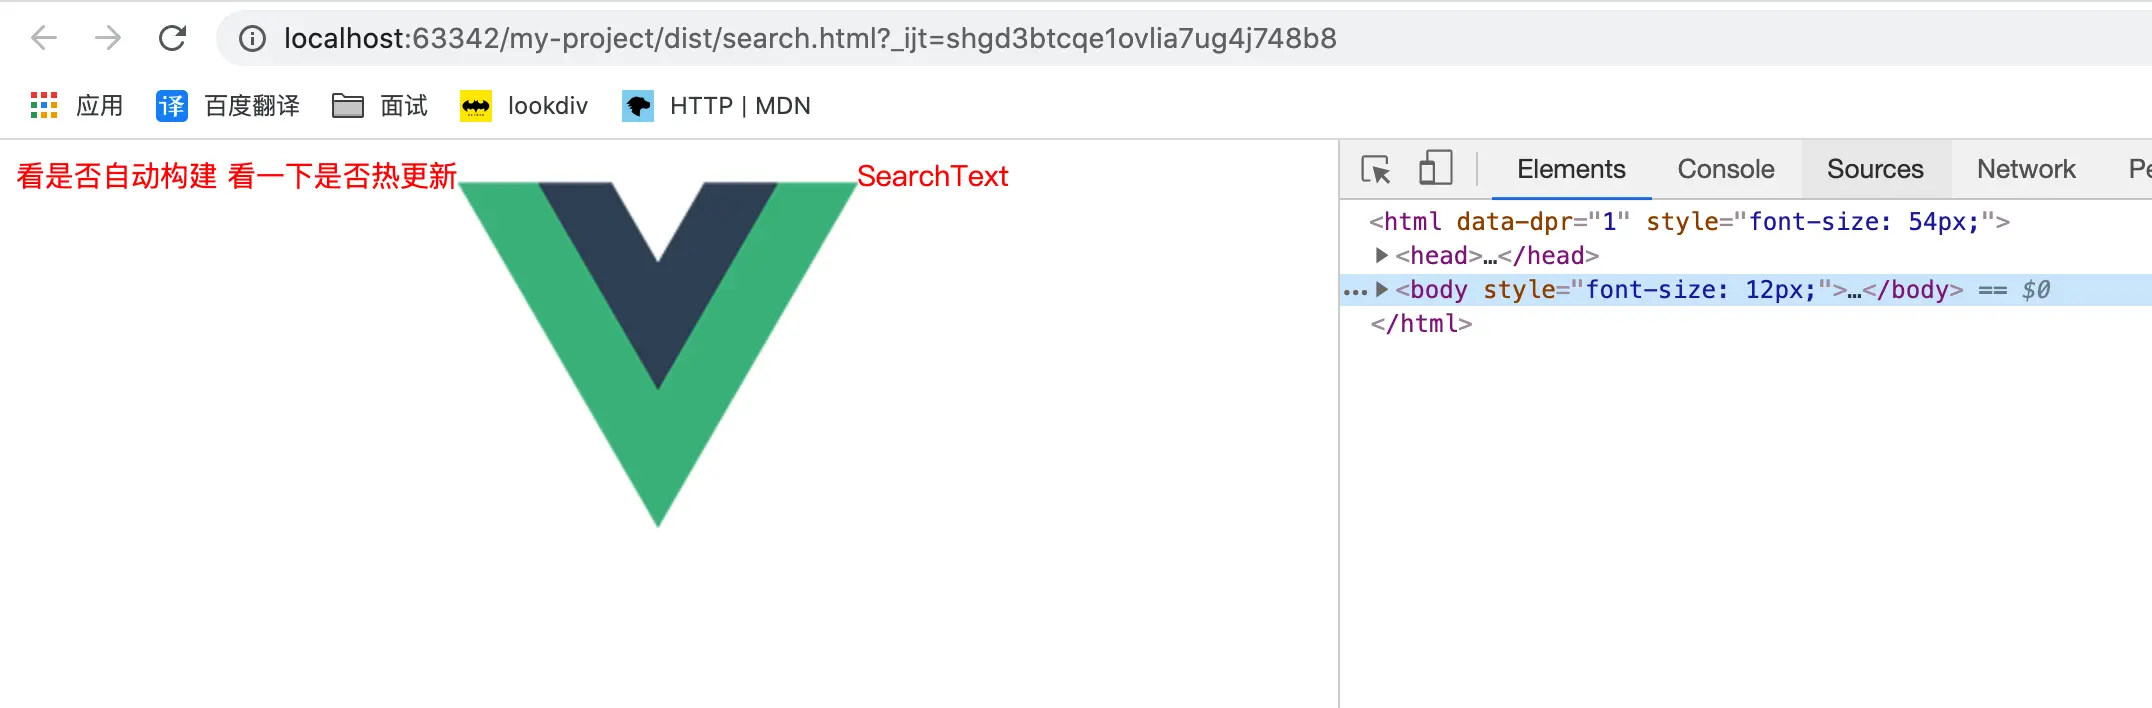Expand the head node in the DOM tree
Image resolution: width=2152 pixels, height=708 pixels.
(x=1381, y=255)
